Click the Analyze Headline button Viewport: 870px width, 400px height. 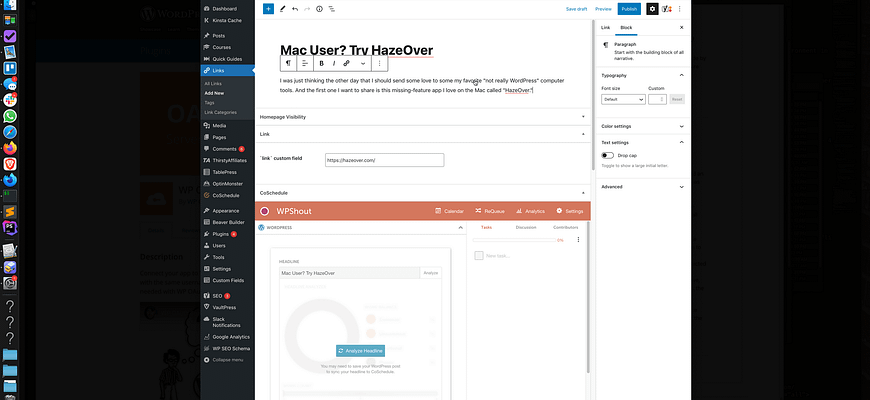[360, 351]
